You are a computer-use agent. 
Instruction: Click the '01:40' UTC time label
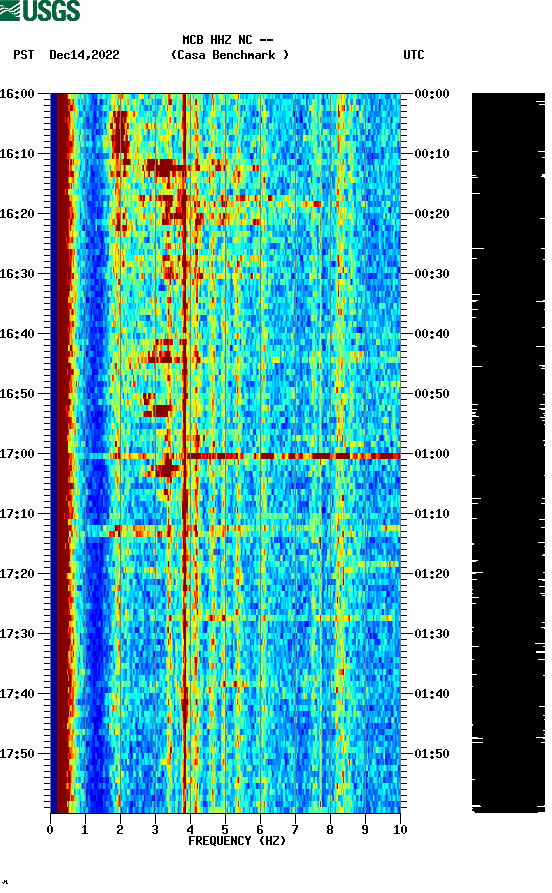point(432,694)
